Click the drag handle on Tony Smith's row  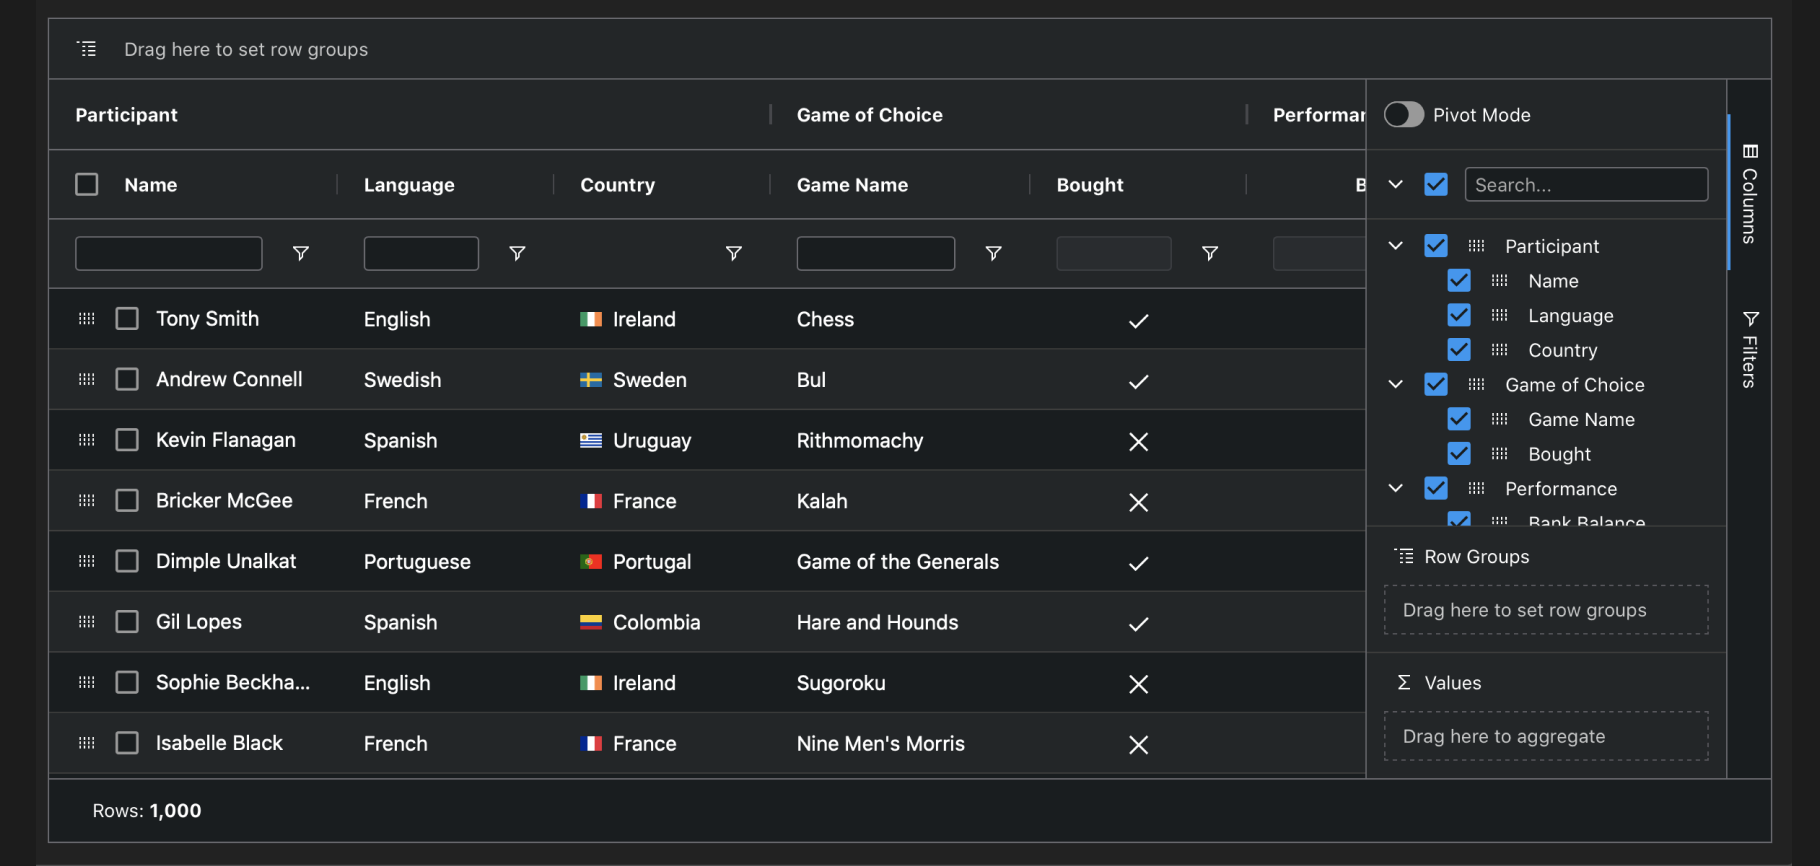pos(86,318)
